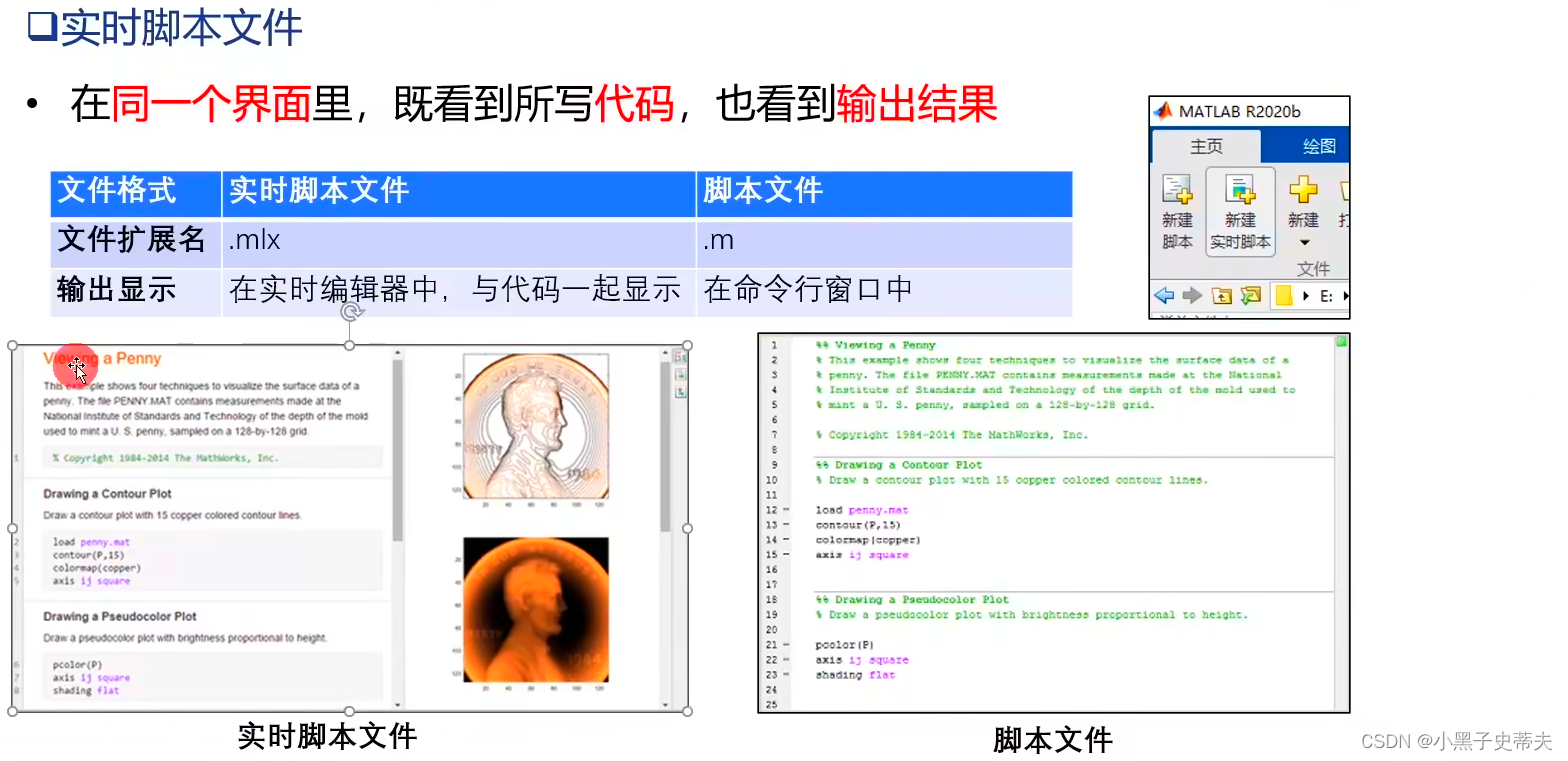Click the live script output pane scrollbar thumb
Image resolution: width=1568 pixels, height=761 pixels.
tap(665, 447)
